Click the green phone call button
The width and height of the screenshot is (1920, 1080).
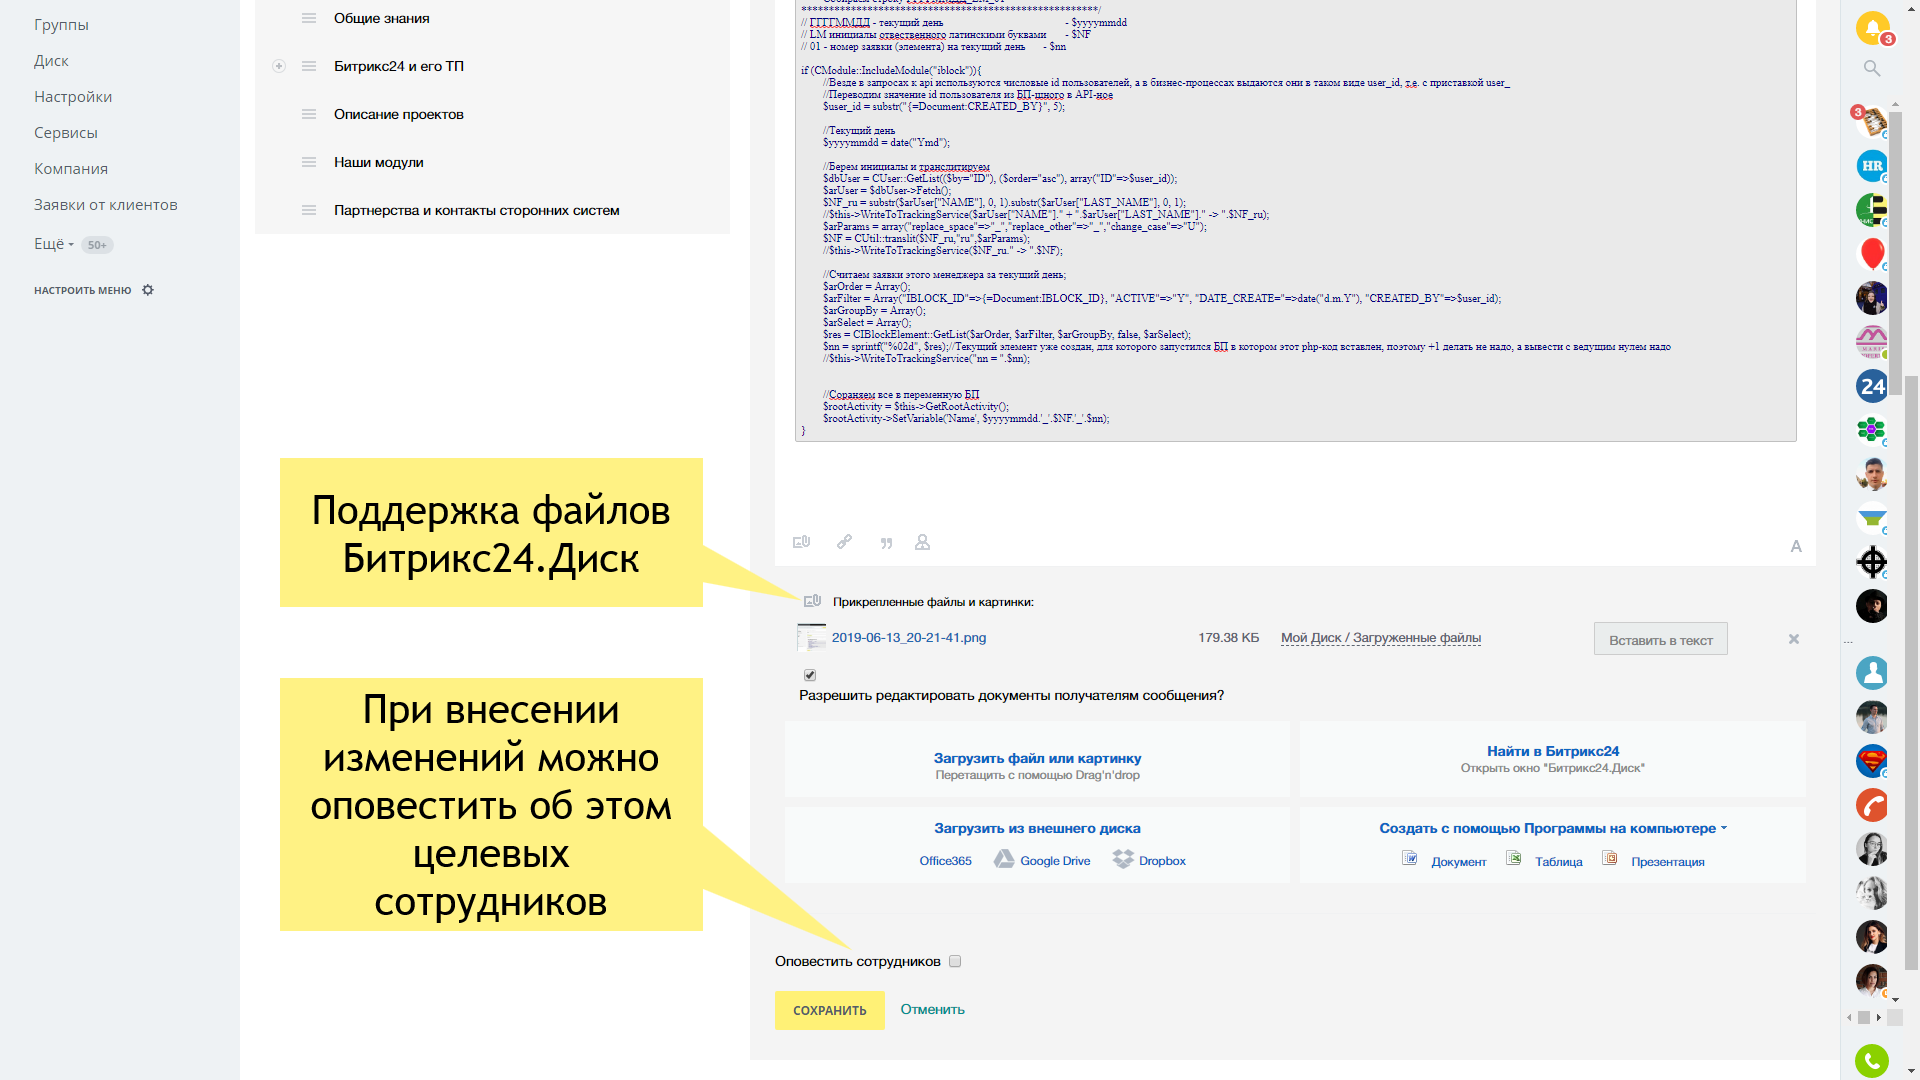[1872, 1060]
